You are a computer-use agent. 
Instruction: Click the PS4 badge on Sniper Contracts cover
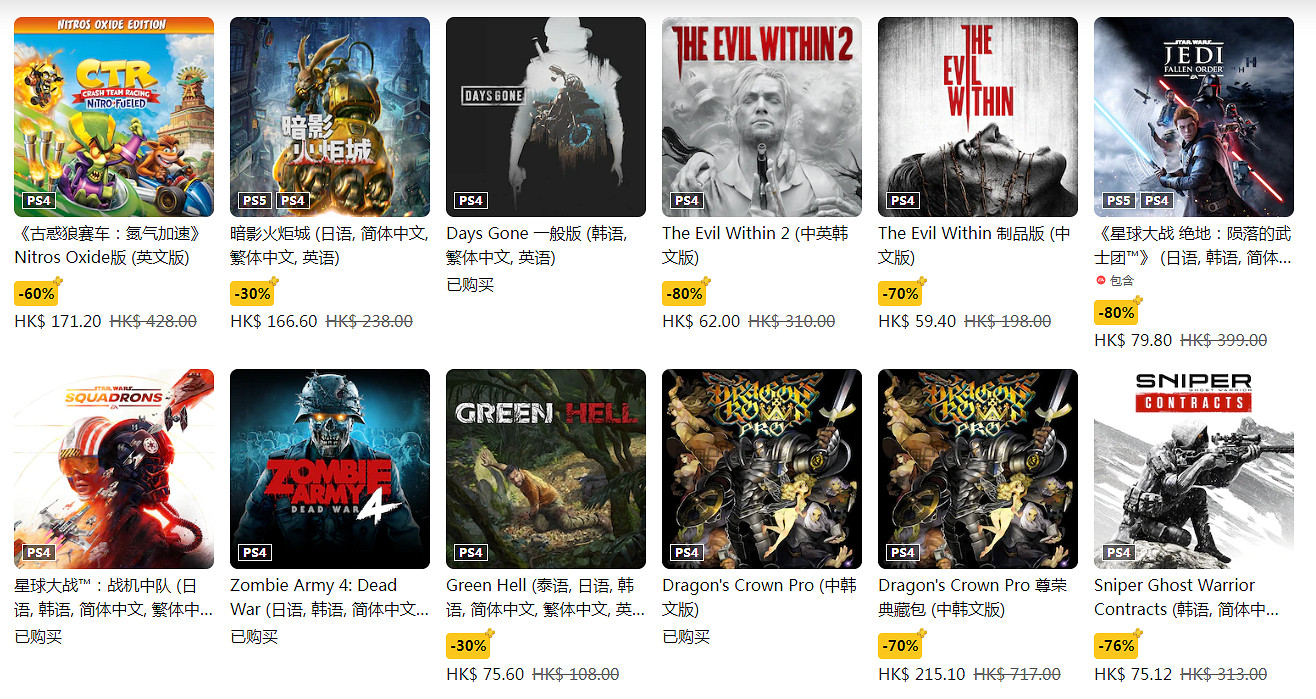point(1119,552)
